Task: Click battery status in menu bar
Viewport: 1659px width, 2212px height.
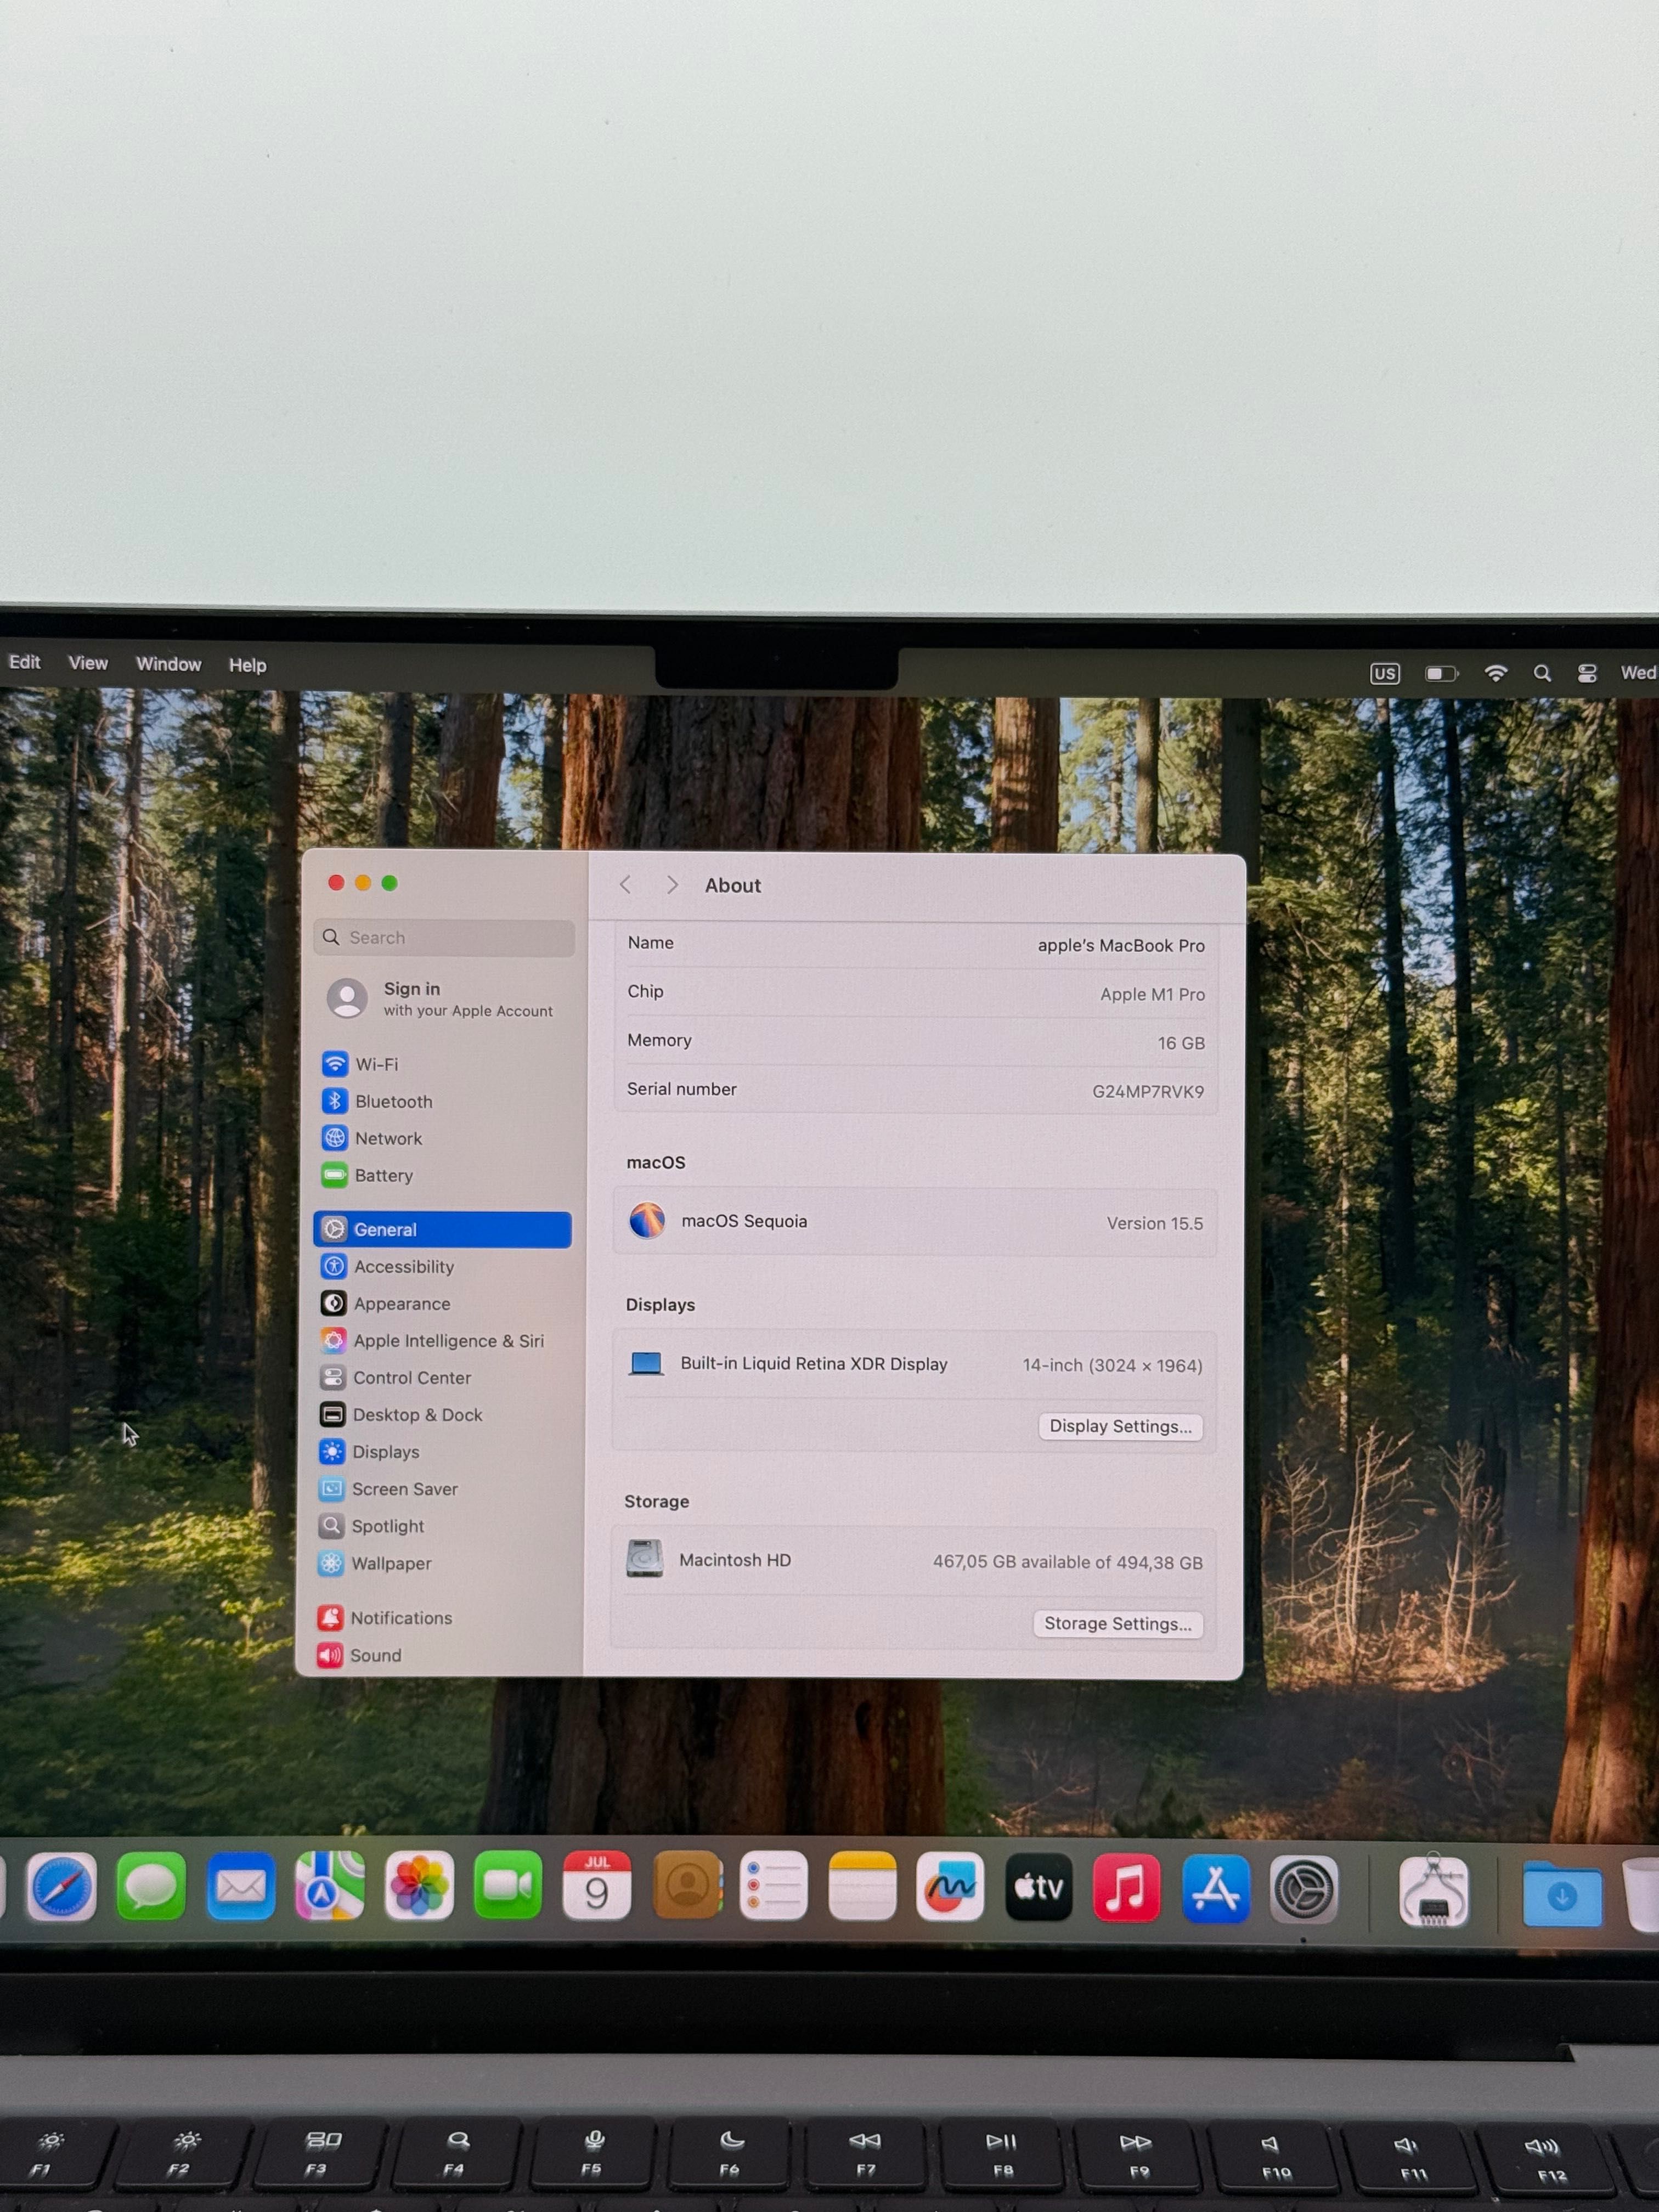Action: click(1441, 673)
